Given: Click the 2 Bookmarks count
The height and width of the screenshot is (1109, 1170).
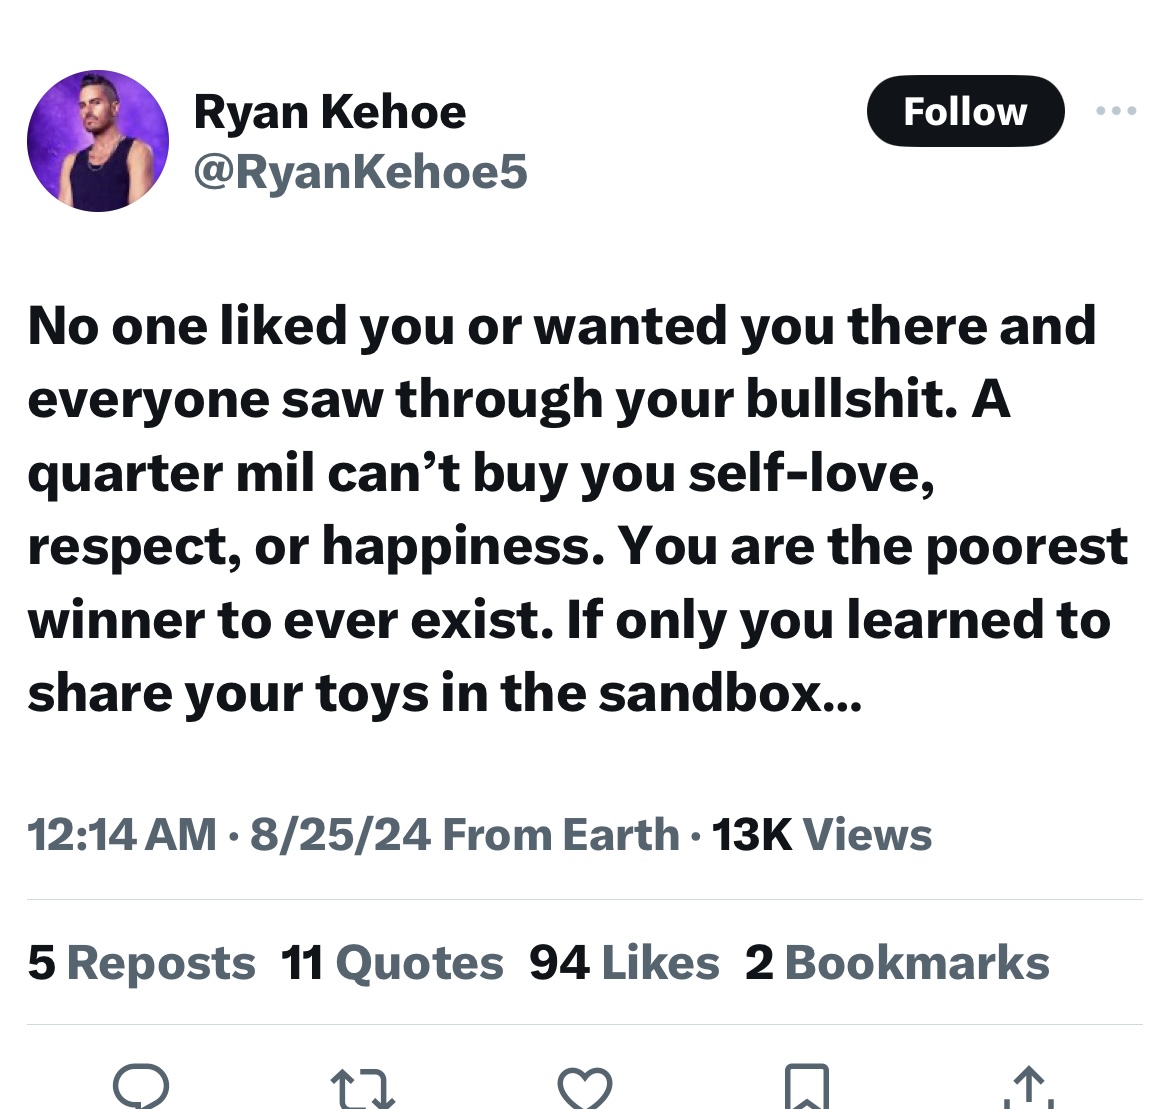Looking at the screenshot, I should 898,963.
